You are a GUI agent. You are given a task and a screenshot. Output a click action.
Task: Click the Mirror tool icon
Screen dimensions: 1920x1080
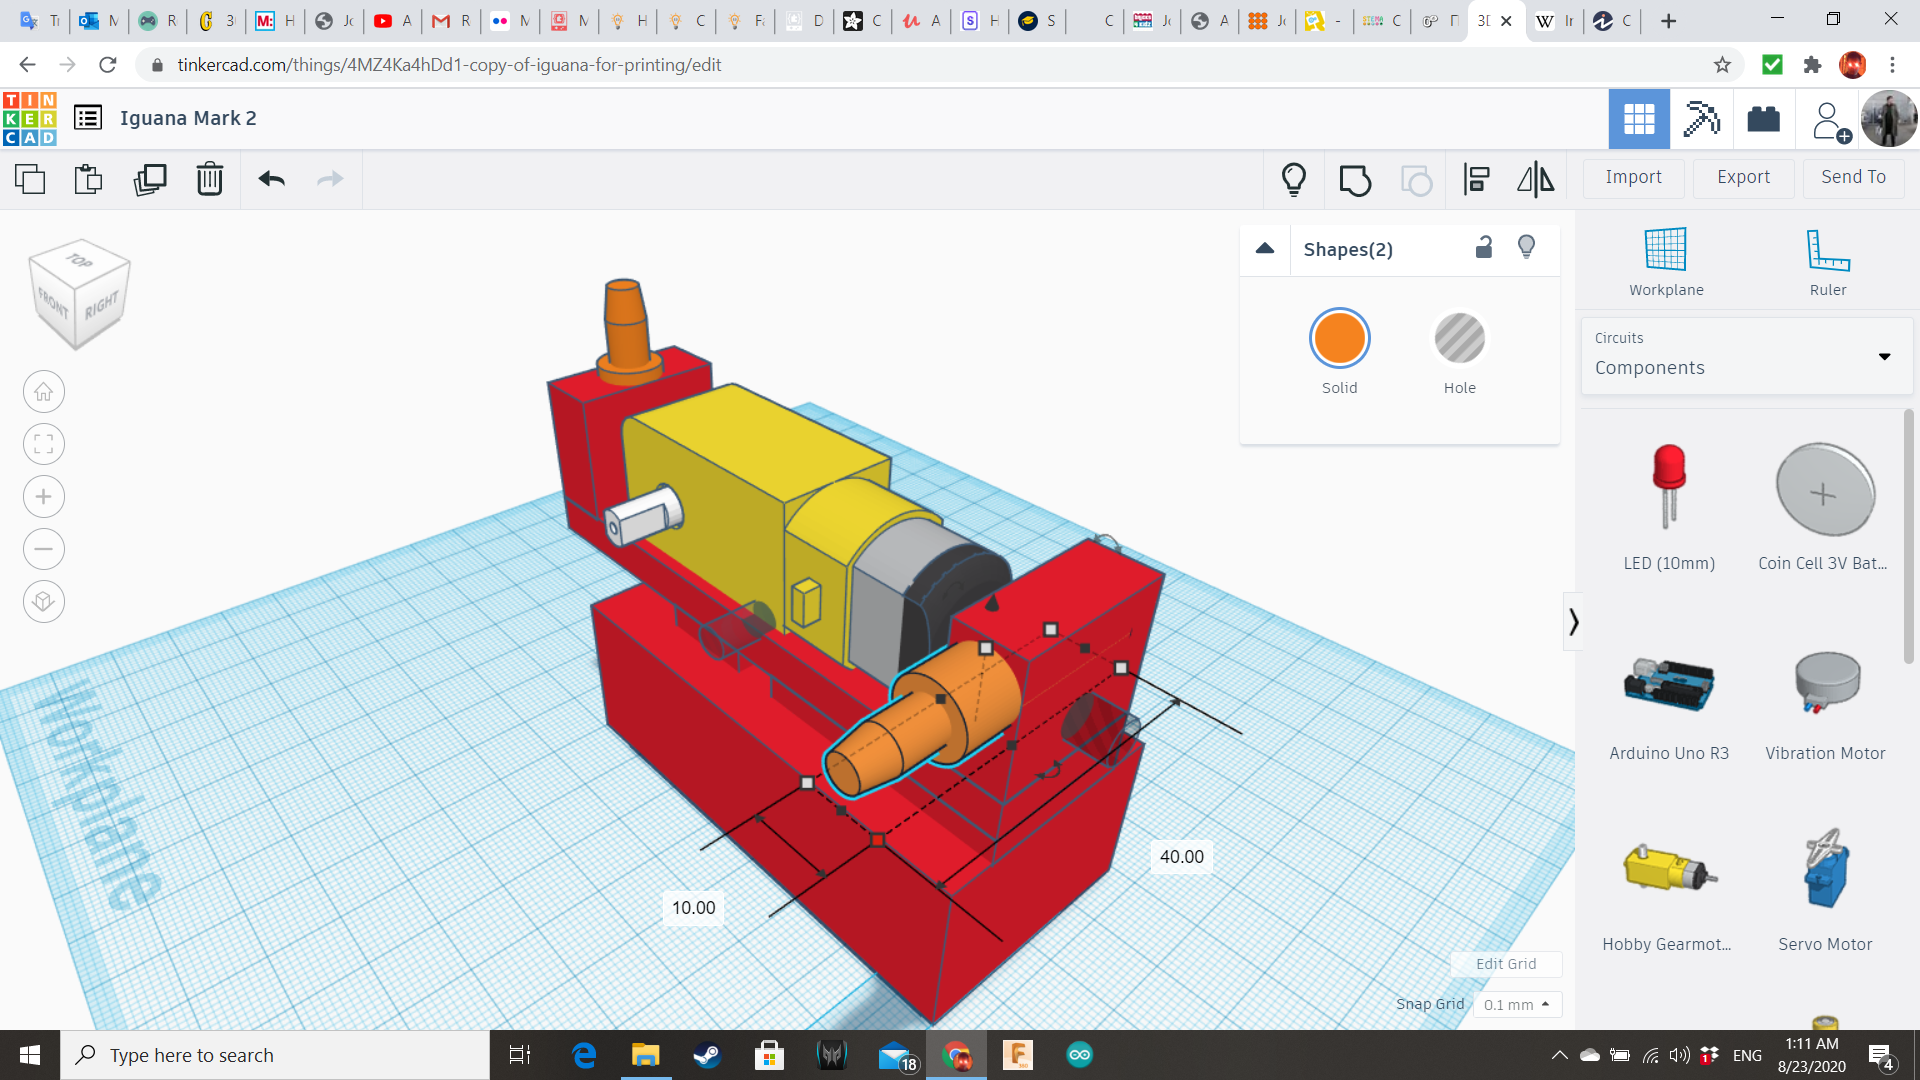(1535, 179)
